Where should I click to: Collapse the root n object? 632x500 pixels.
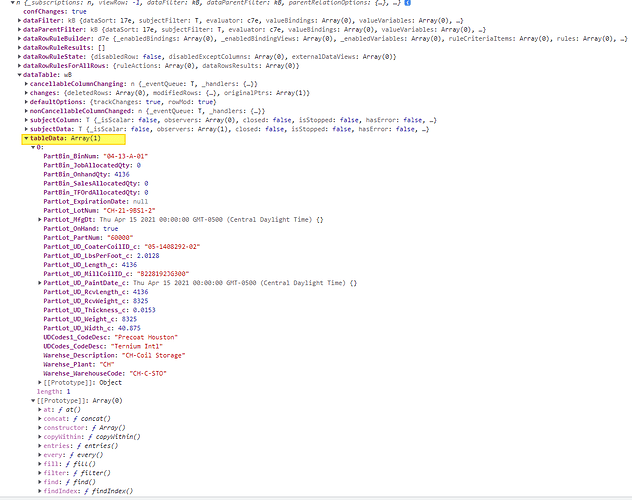(x=12, y=3)
